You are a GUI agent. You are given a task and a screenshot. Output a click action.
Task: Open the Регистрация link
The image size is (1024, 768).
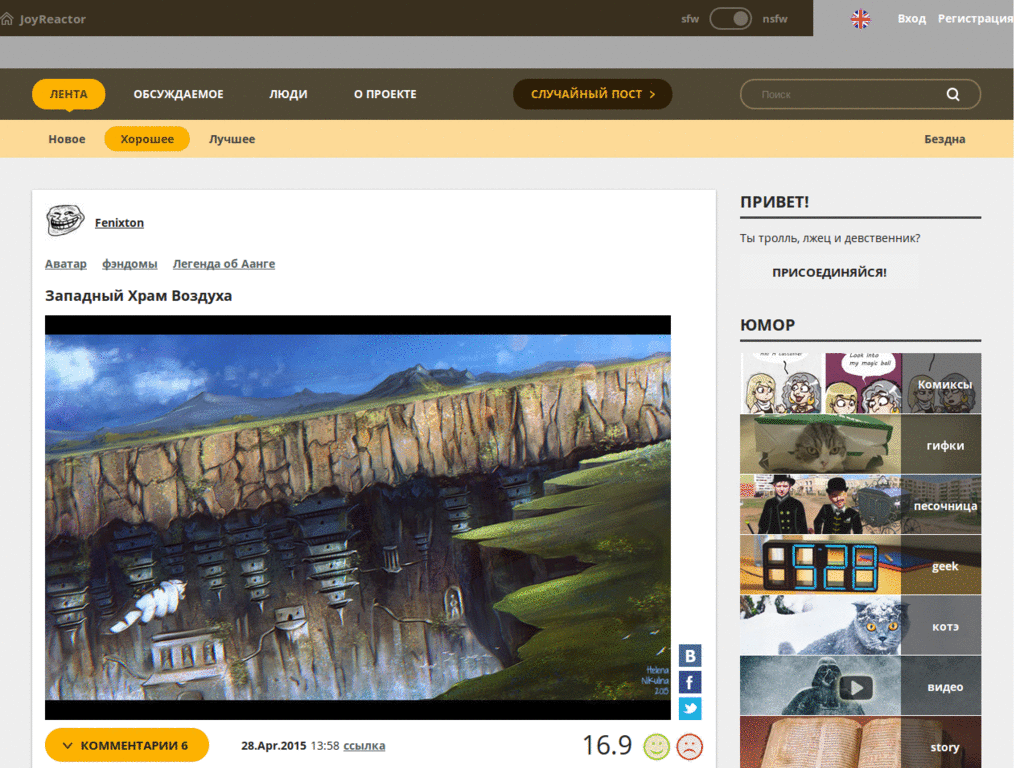click(975, 19)
